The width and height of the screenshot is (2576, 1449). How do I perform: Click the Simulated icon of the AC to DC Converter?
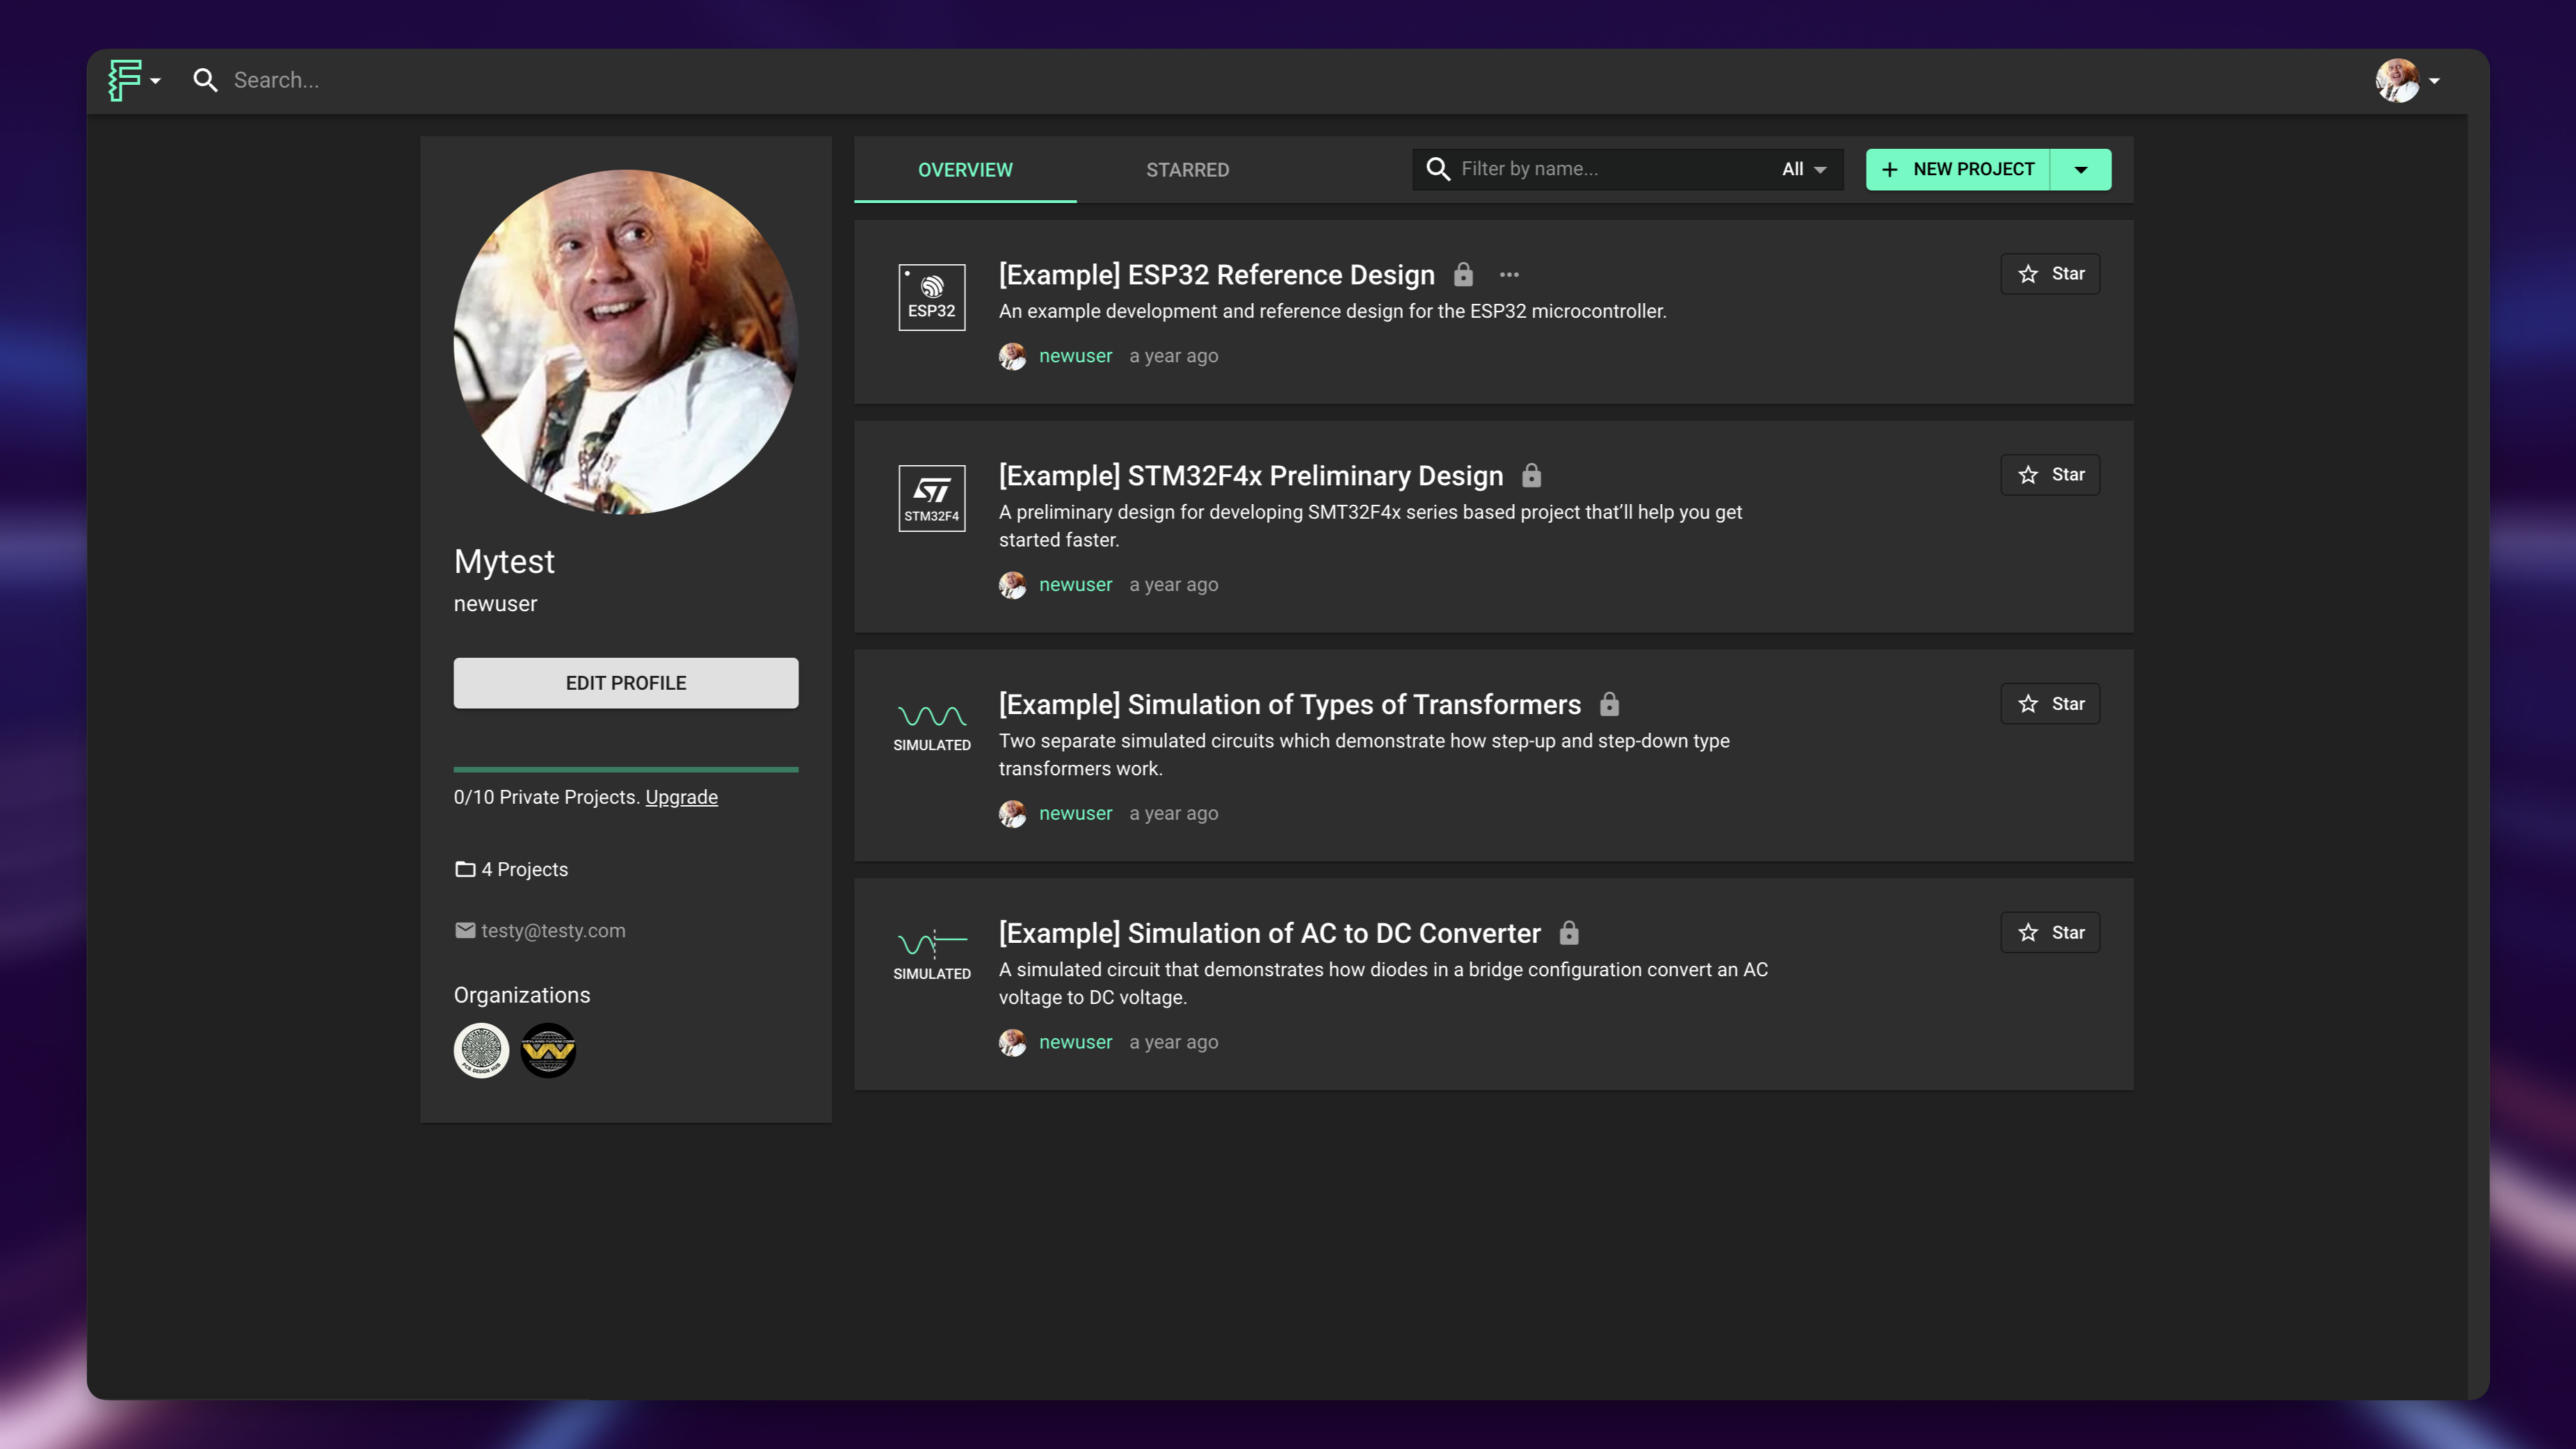pyautogui.click(x=931, y=955)
